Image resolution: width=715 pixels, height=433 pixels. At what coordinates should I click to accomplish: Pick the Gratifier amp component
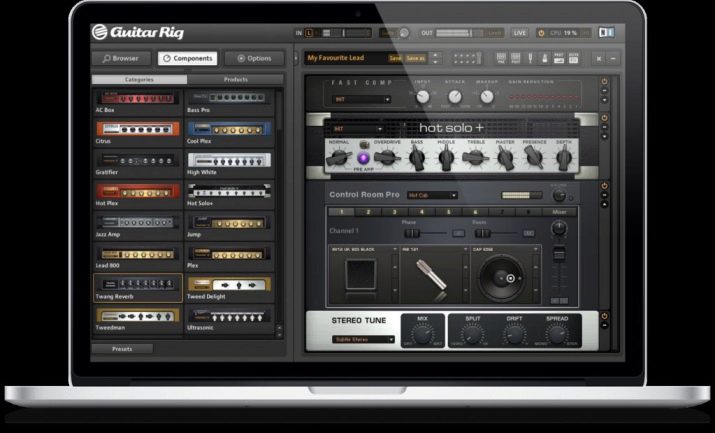point(137,164)
